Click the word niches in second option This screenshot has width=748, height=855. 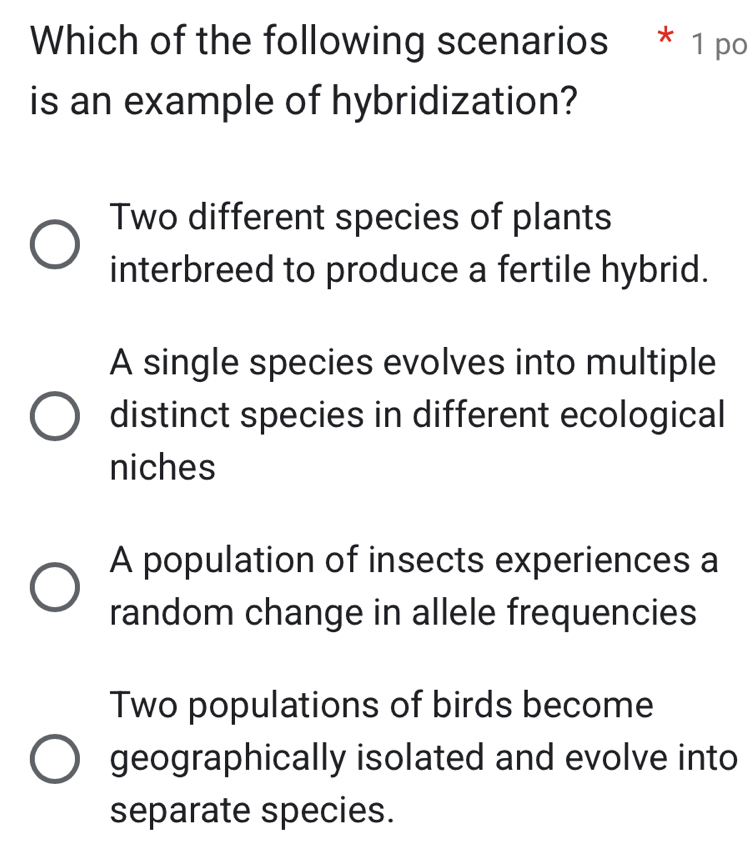click(160, 467)
